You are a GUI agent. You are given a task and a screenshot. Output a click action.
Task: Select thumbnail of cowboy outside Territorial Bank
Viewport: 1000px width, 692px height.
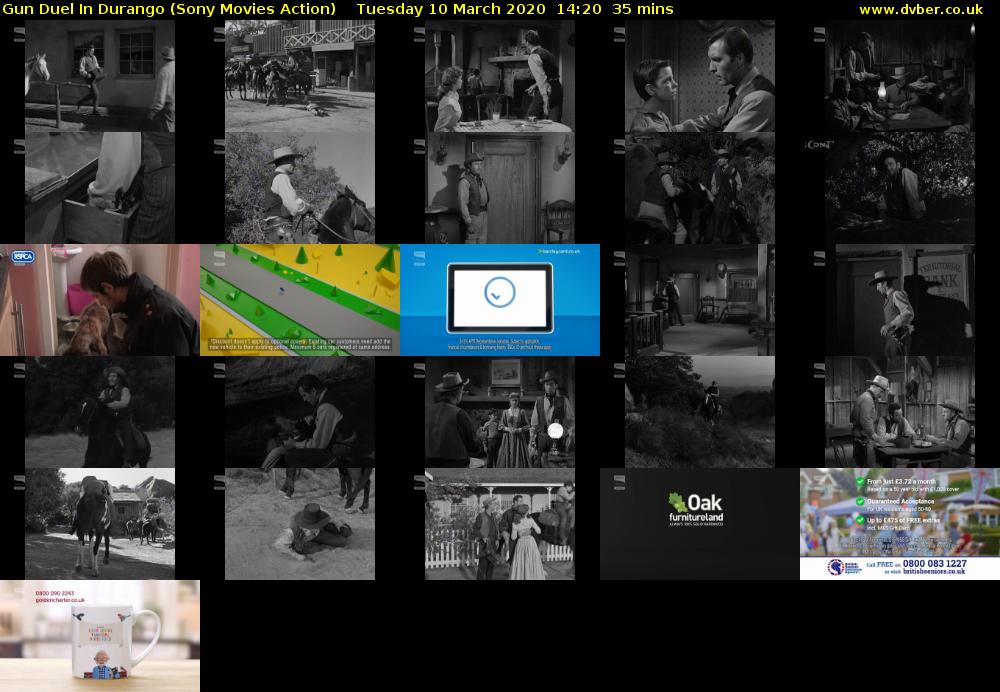900,300
